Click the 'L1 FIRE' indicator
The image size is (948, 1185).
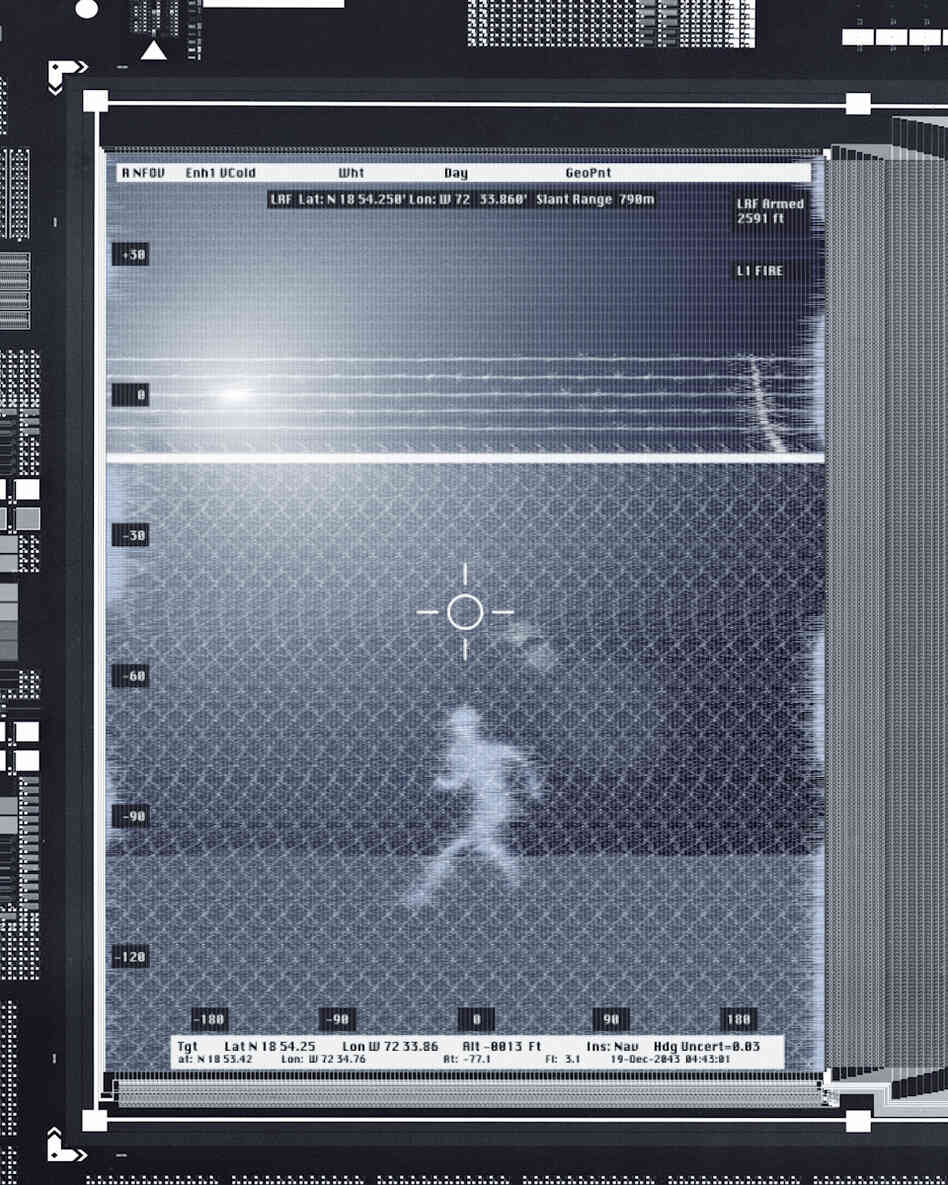760,271
